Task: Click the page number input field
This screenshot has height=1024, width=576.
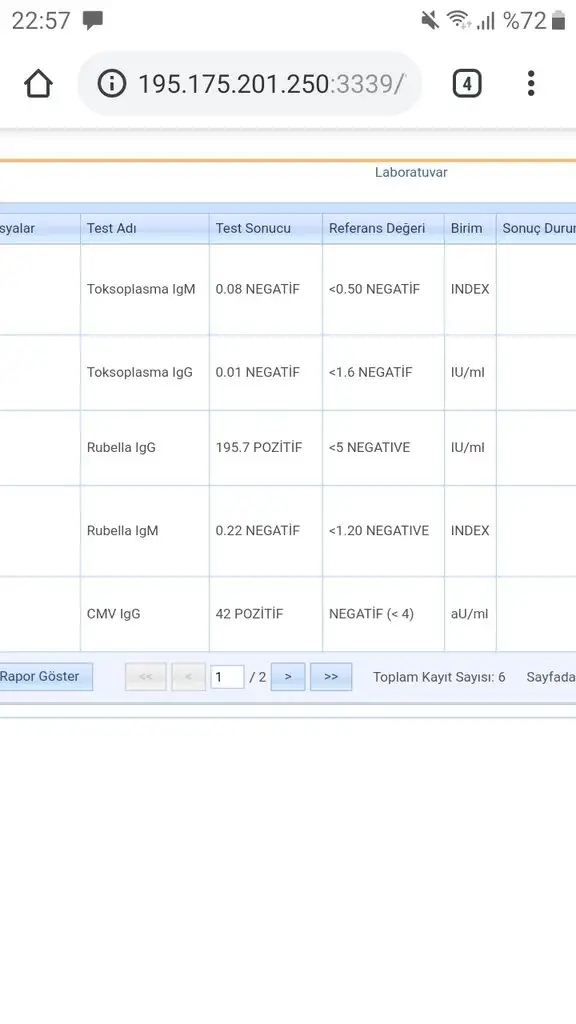Action: point(227,677)
